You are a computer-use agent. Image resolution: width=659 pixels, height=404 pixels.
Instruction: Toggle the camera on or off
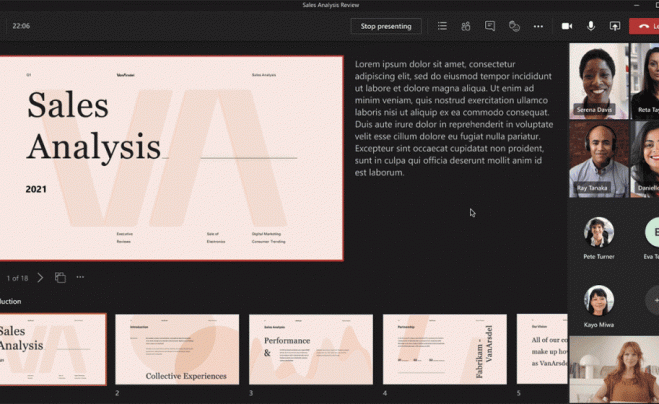click(x=567, y=26)
